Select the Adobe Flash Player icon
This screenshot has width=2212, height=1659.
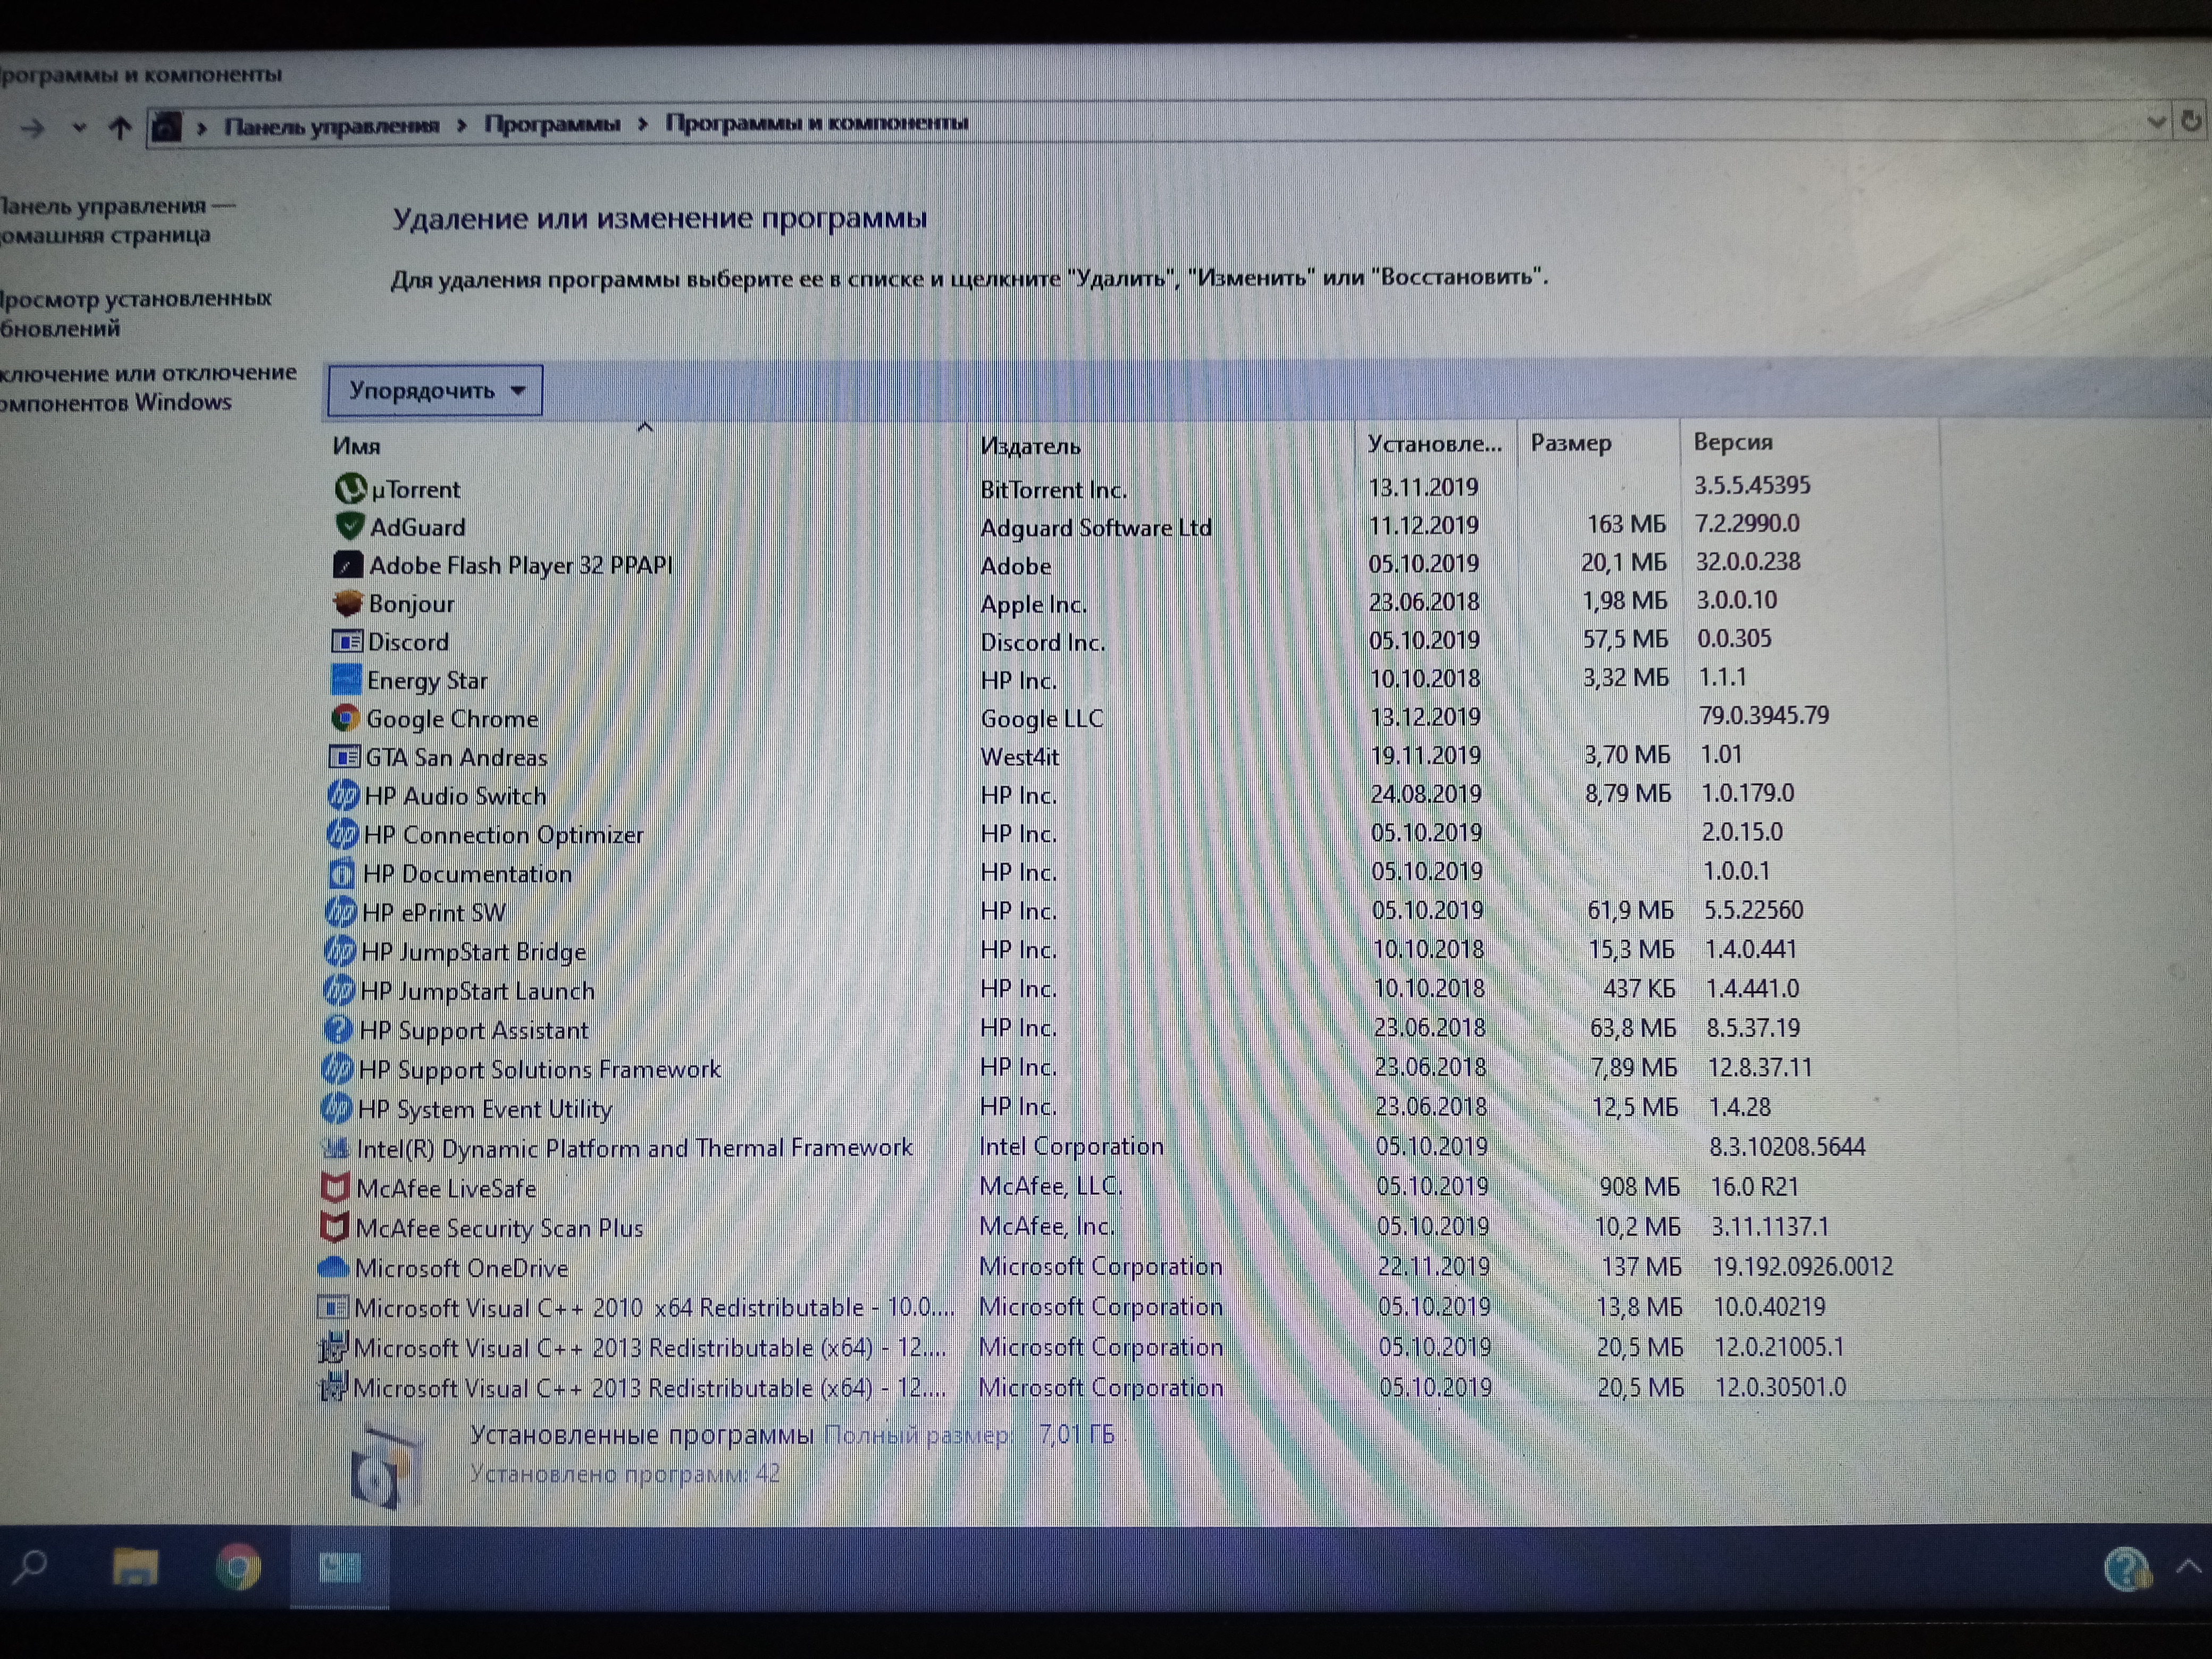[x=348, y=565]
